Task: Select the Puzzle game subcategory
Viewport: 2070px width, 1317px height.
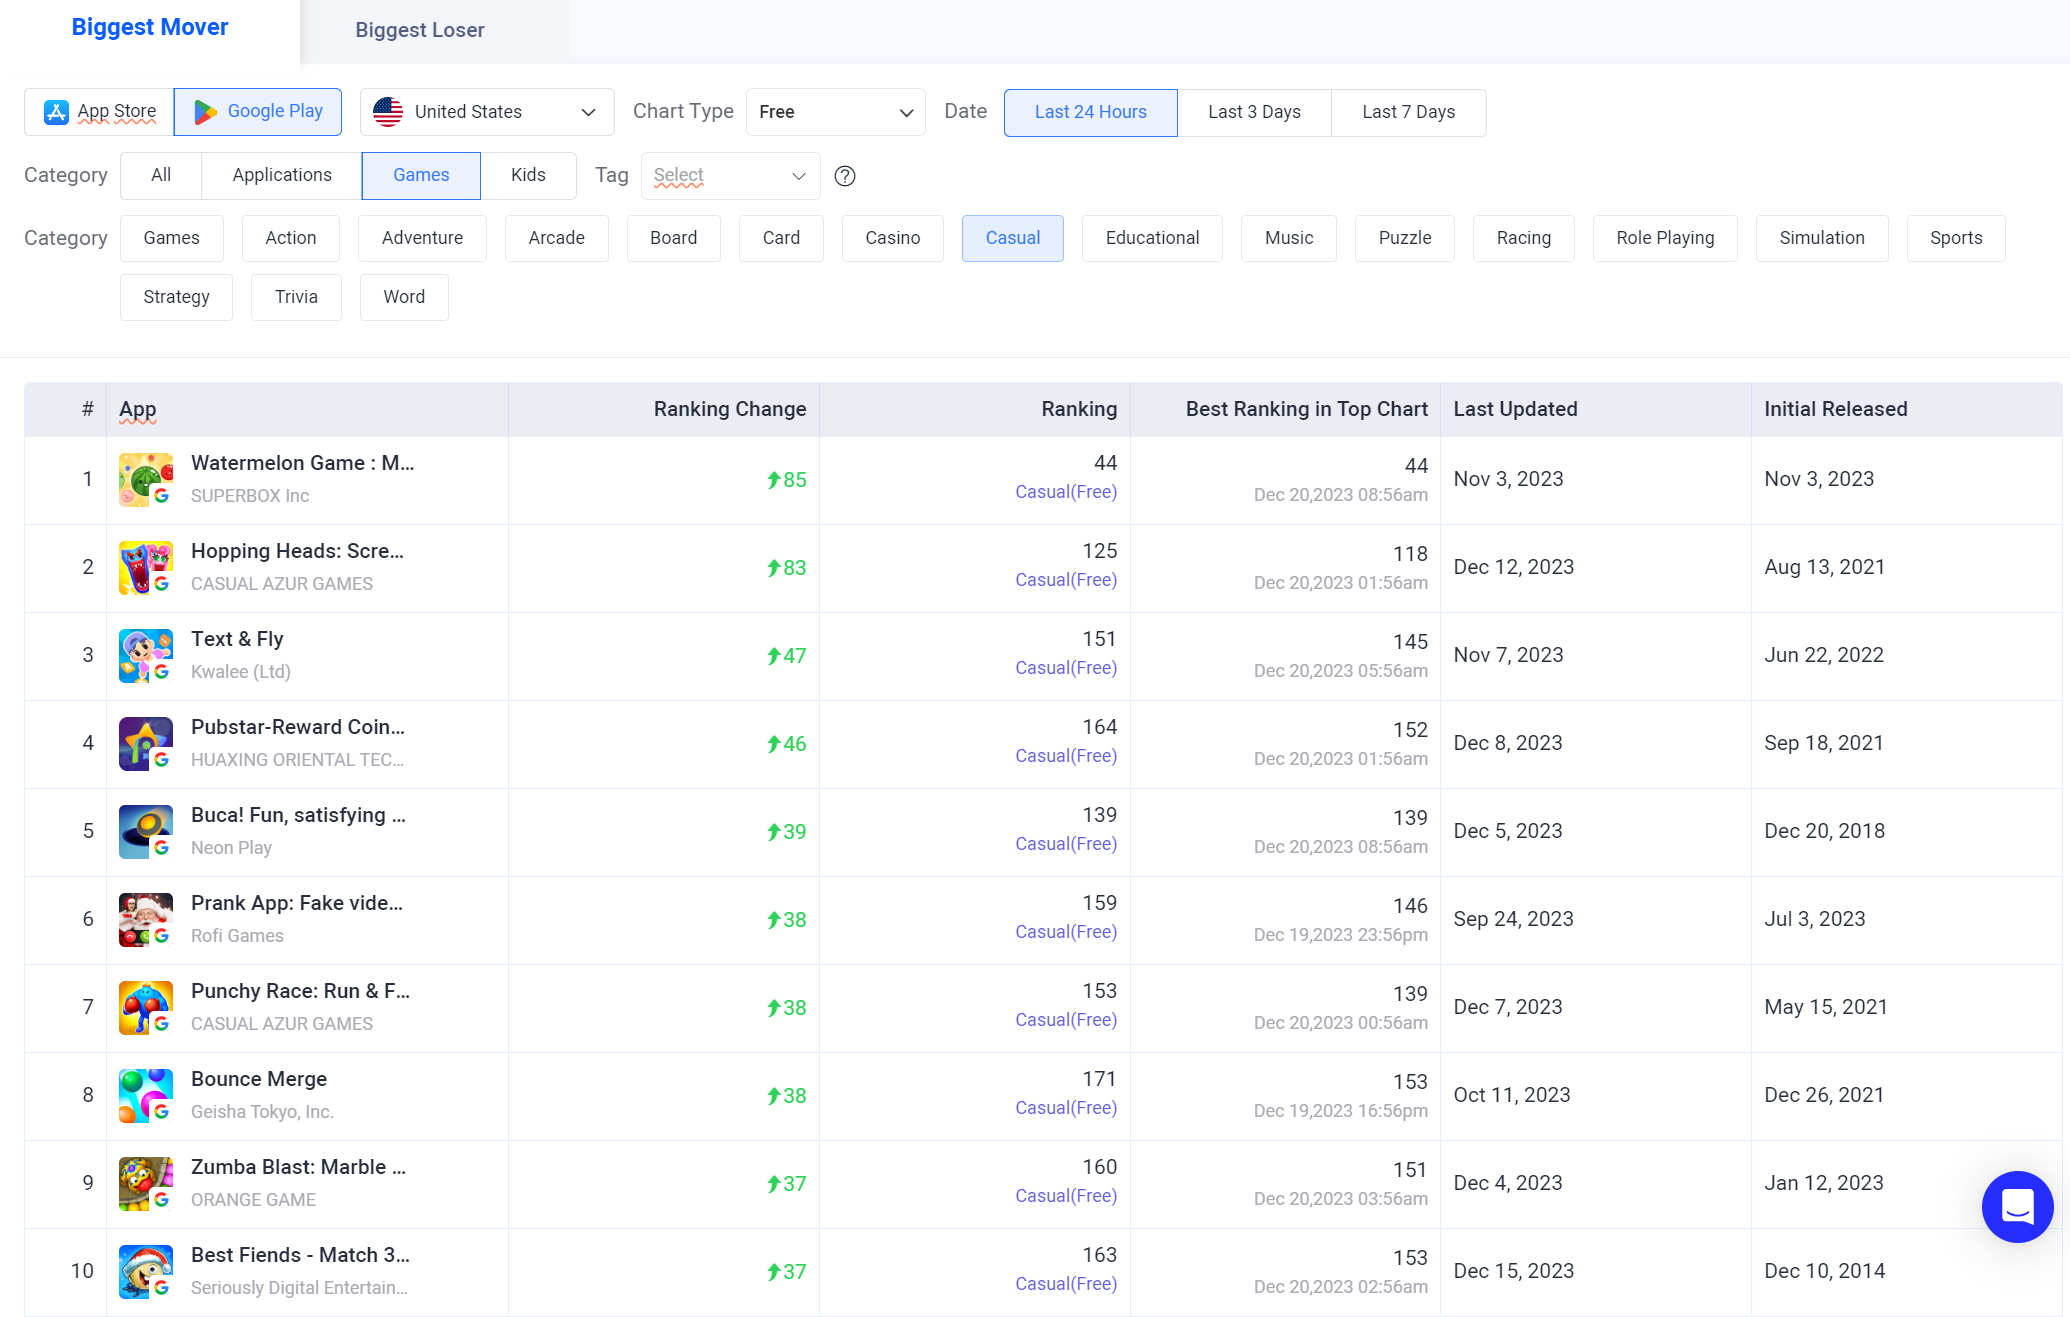Action: pos(1405,238)
